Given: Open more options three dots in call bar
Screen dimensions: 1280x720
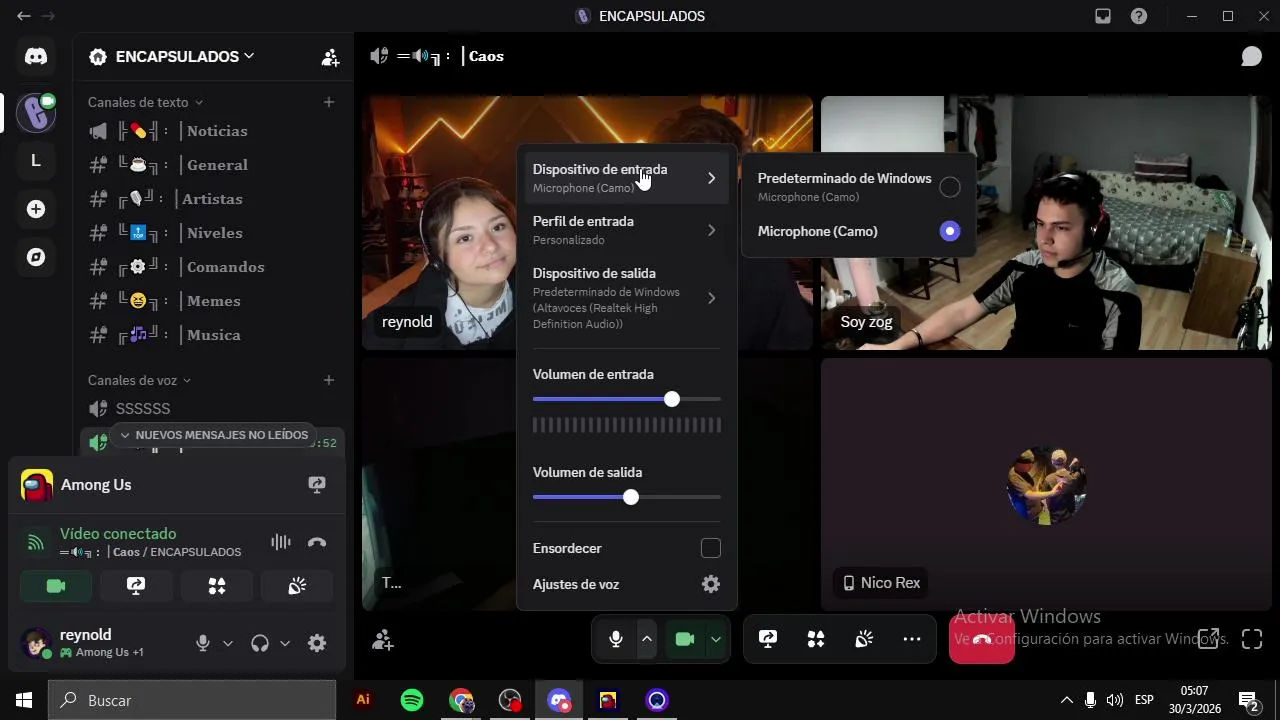Looking at the screenshot, I should click(912, 639).
